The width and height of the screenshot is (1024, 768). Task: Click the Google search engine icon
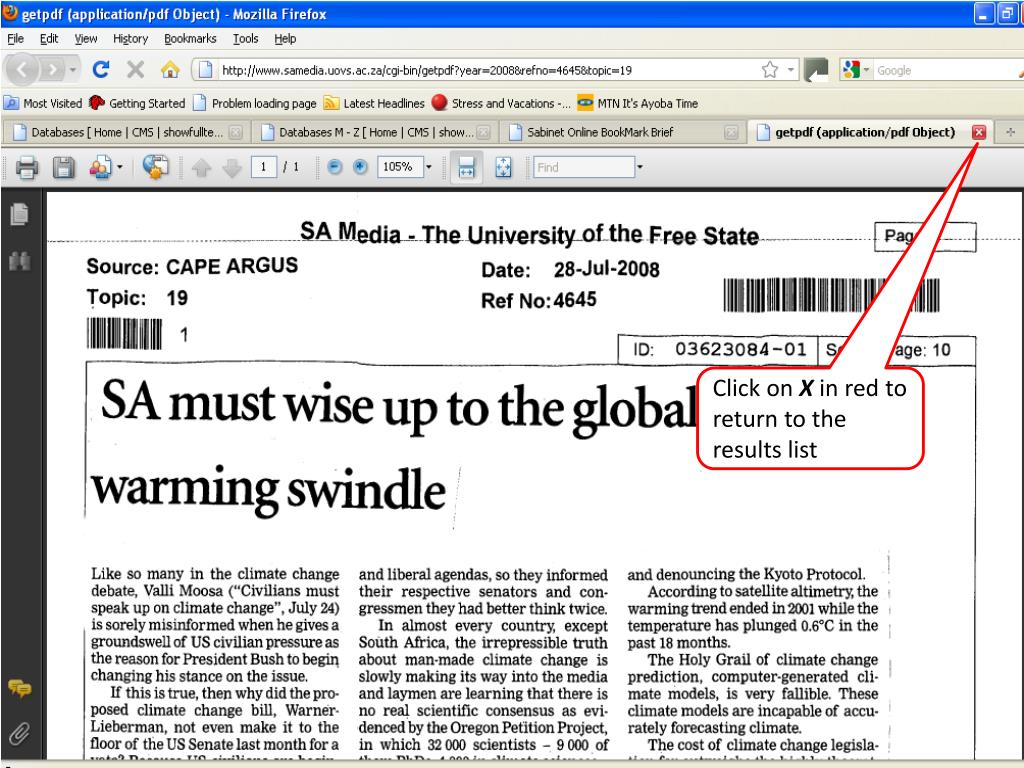851,69
